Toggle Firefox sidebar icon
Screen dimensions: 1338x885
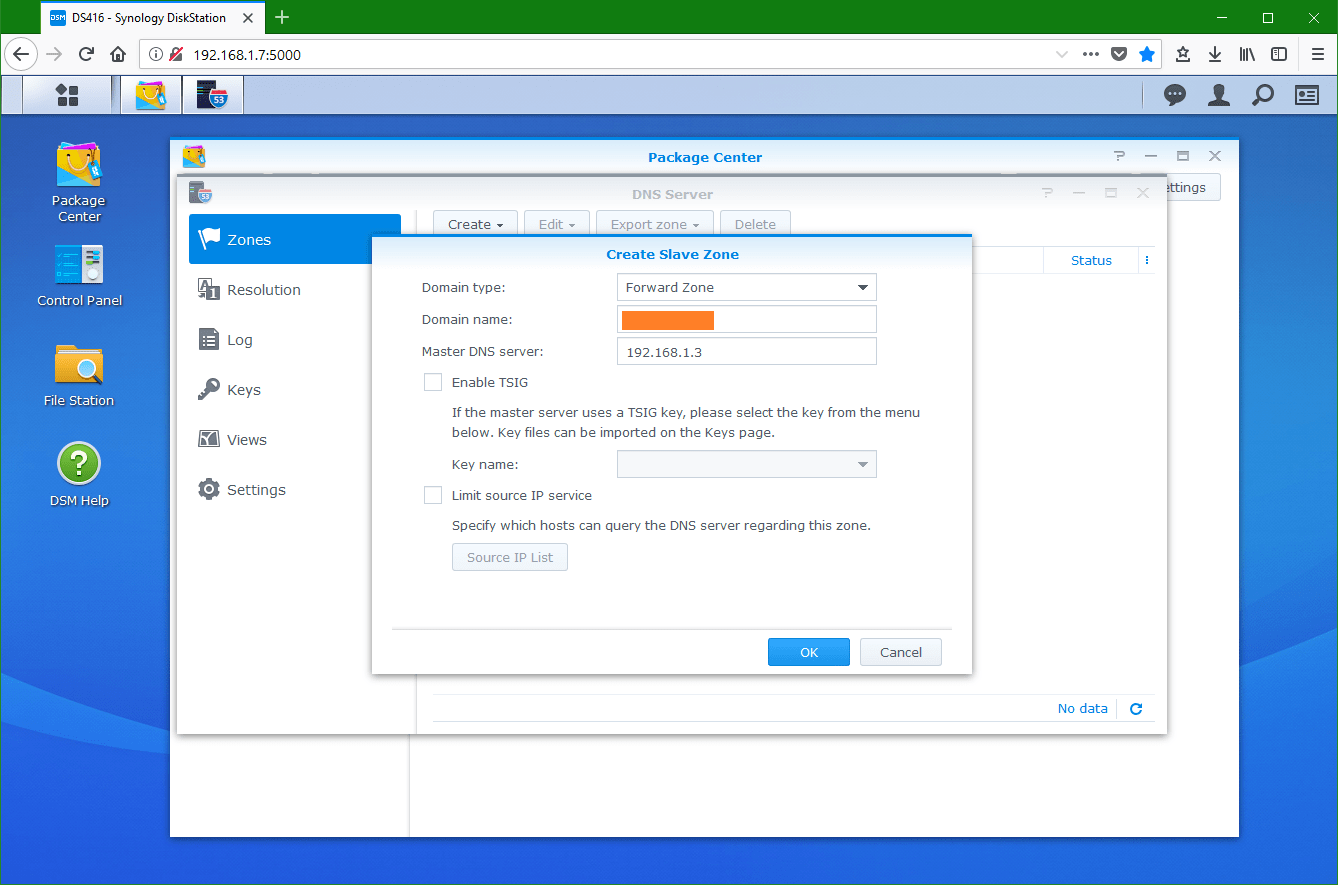coord(1279,54)
